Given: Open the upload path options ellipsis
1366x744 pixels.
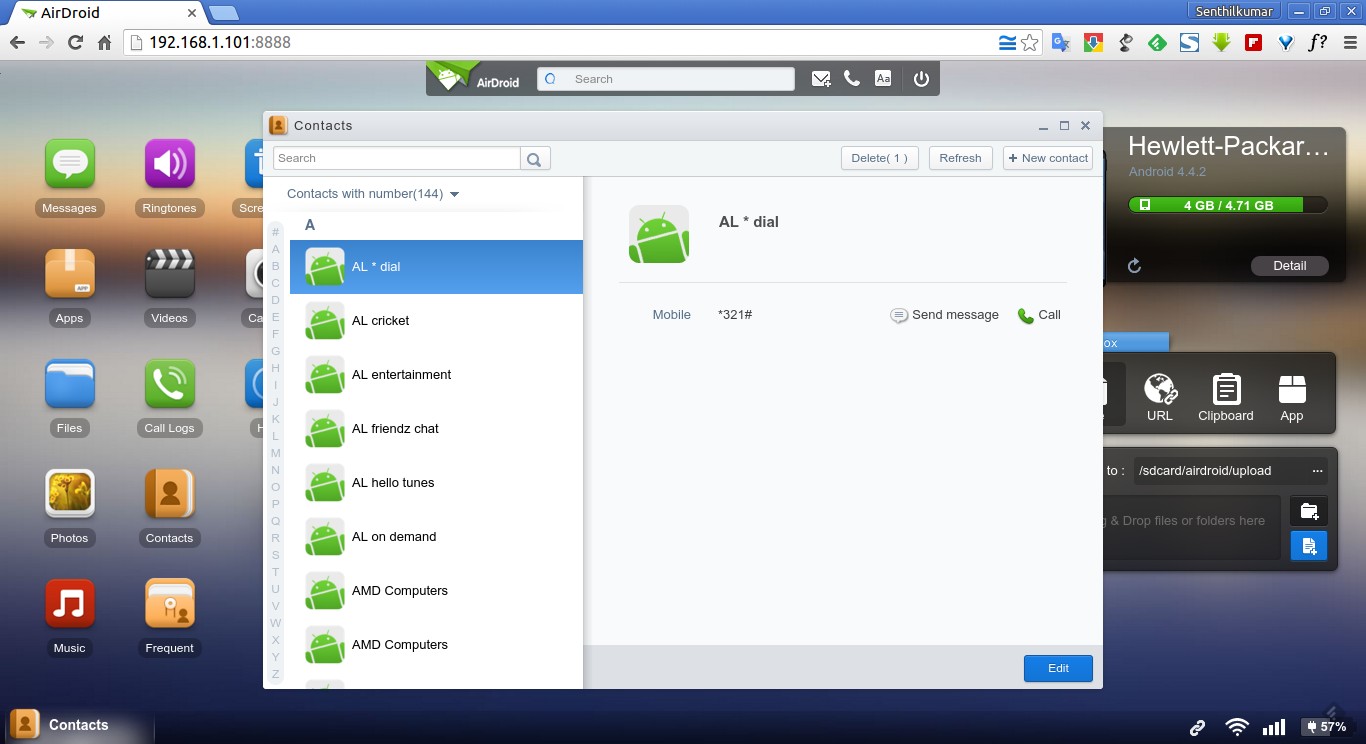Looking at the screenshot, I should tap(1317, 471).
